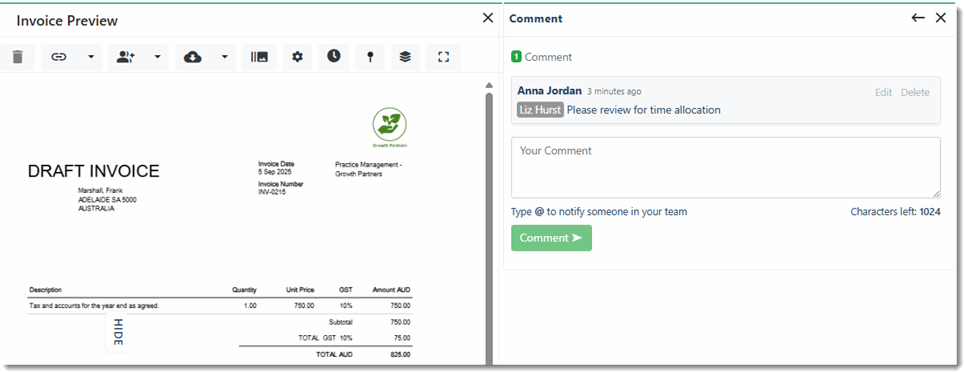Click the customer name Marshall, Frank
Image resolution: width=964 pixels, height=372 pixels.
101,191
